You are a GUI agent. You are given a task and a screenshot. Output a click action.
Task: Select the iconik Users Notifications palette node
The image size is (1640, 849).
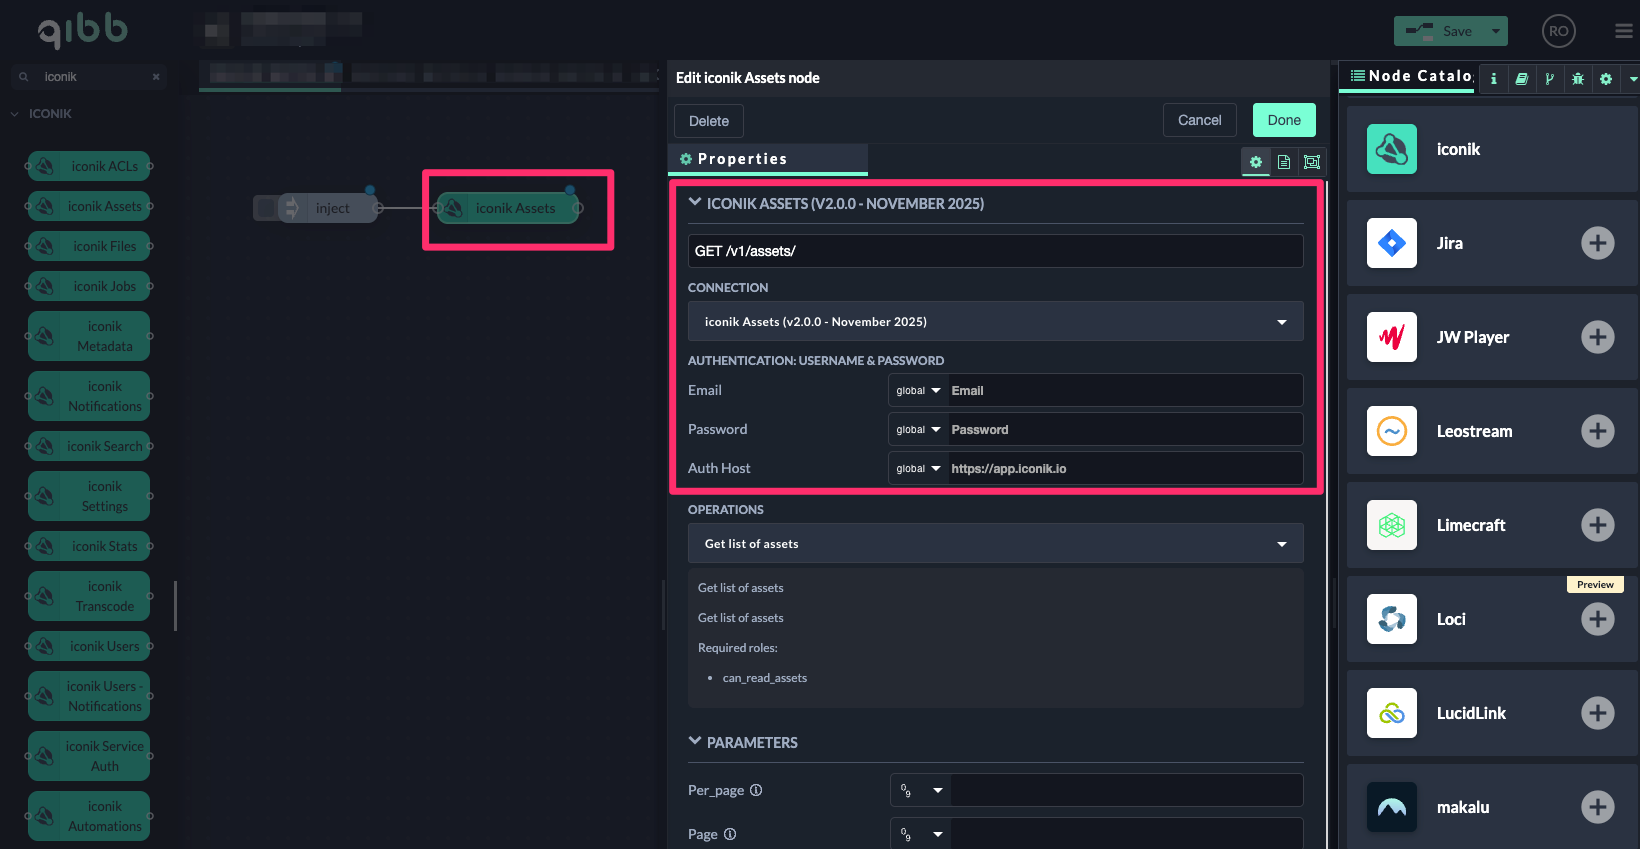(x=90, y=696)
